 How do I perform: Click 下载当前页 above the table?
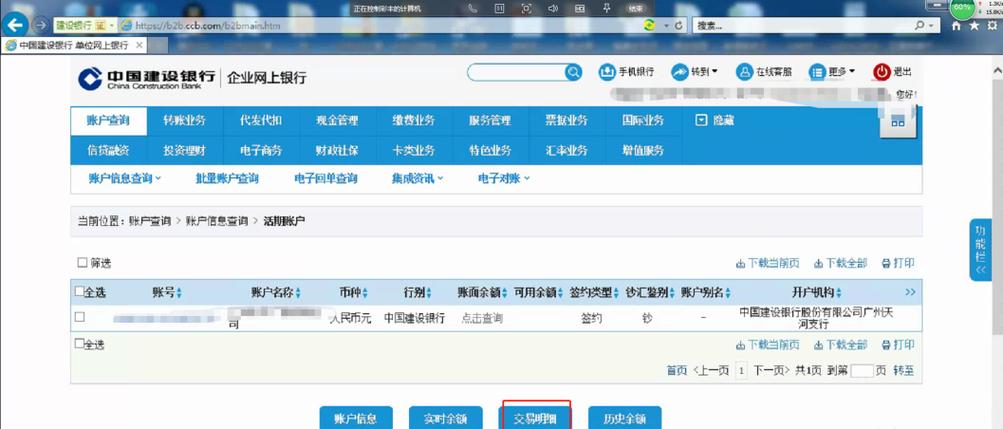click(x=768, y=263)
